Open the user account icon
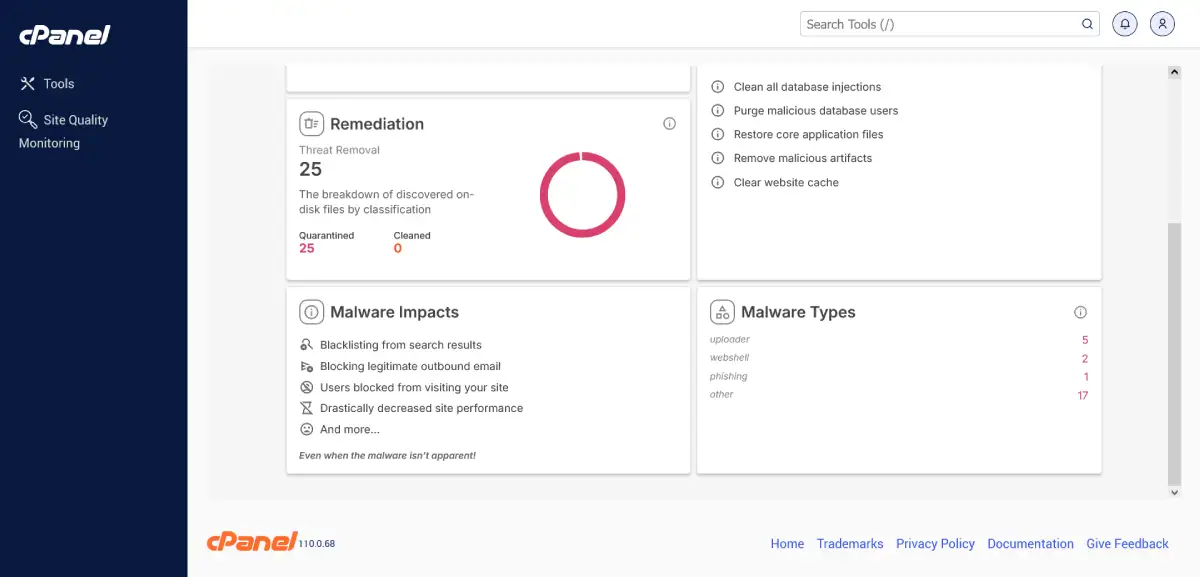Image resolution: width=1200 pixels, height=577 pixels. (1162, 24)
